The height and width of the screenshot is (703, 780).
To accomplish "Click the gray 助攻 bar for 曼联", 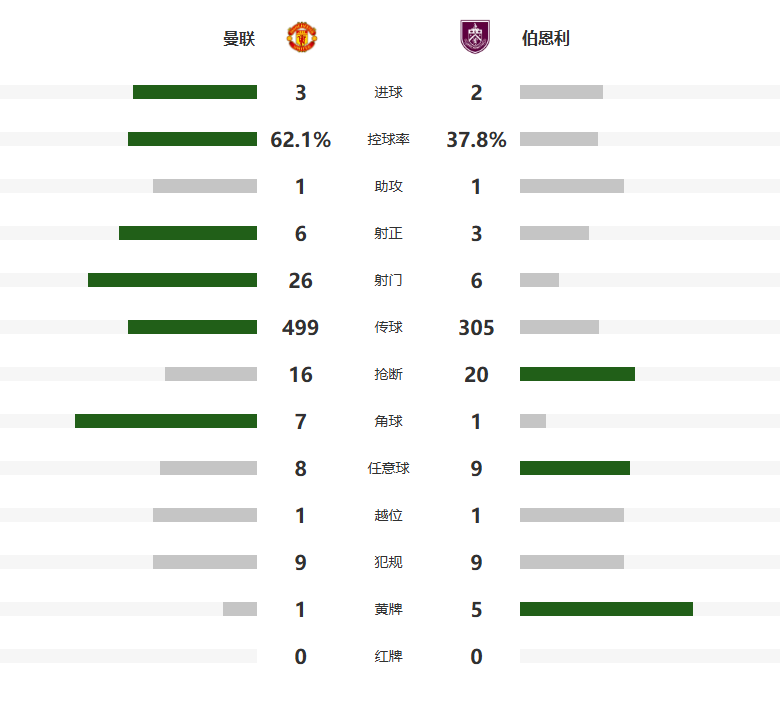I will (x=205, y=186).
